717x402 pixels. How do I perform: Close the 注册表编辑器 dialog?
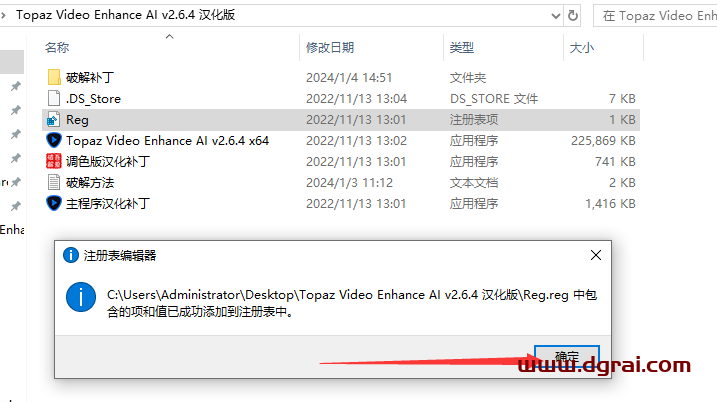(595, 255)
